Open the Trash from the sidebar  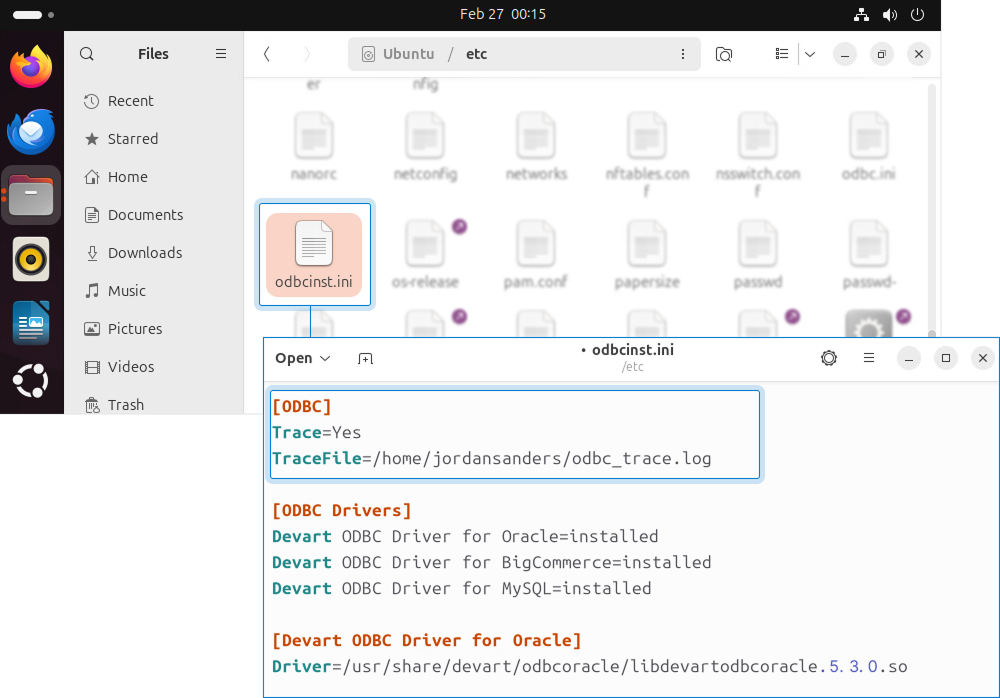pyautogui.click(x=124, y=404)
